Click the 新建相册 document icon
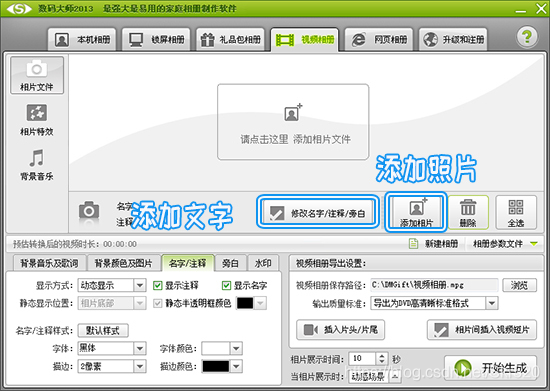 click(414, 243)
